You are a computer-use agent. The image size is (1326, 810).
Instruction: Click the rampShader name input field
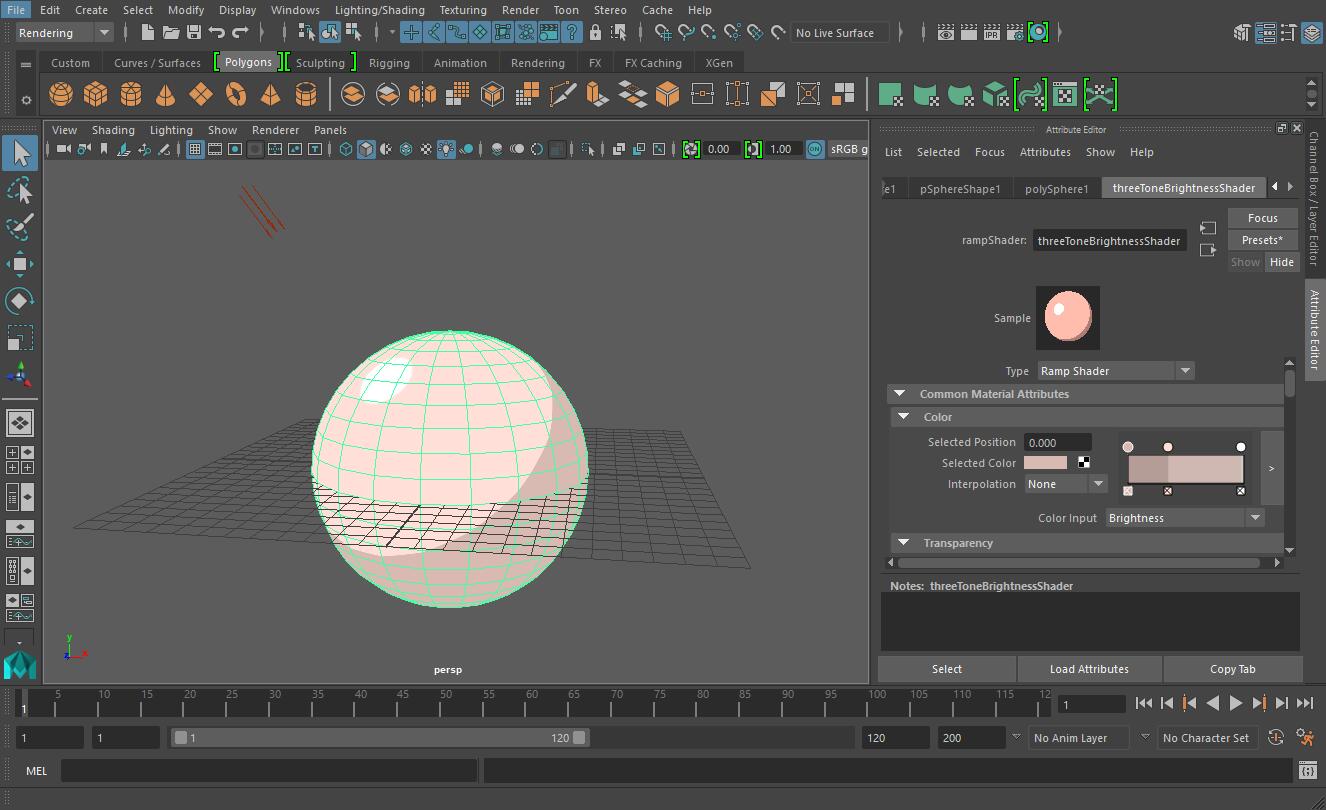tap(1109, 241)
